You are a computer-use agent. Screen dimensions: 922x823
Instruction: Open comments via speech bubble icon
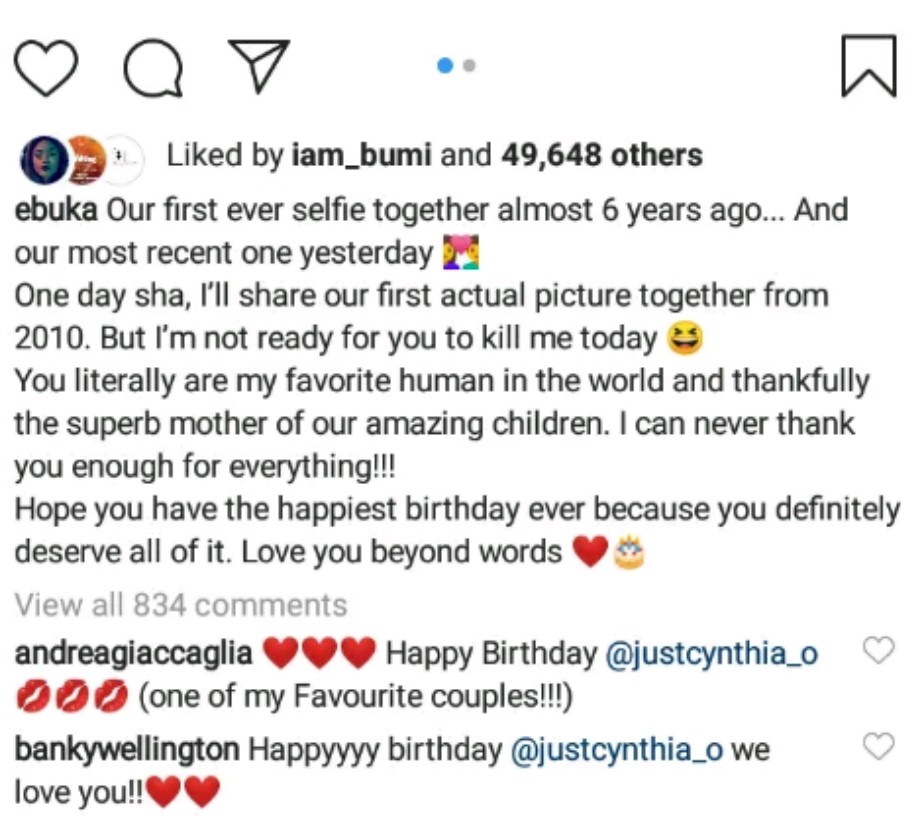tap(153, 67)
